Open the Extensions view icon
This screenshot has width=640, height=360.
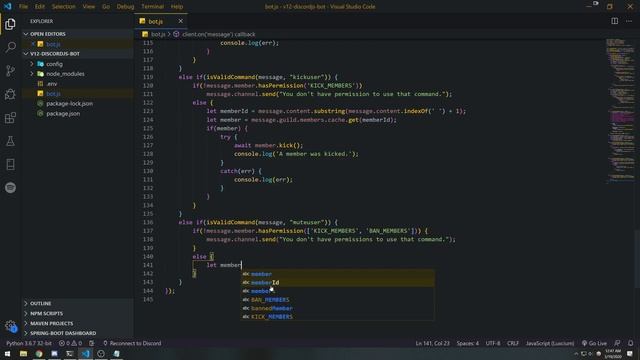point(10,118)
